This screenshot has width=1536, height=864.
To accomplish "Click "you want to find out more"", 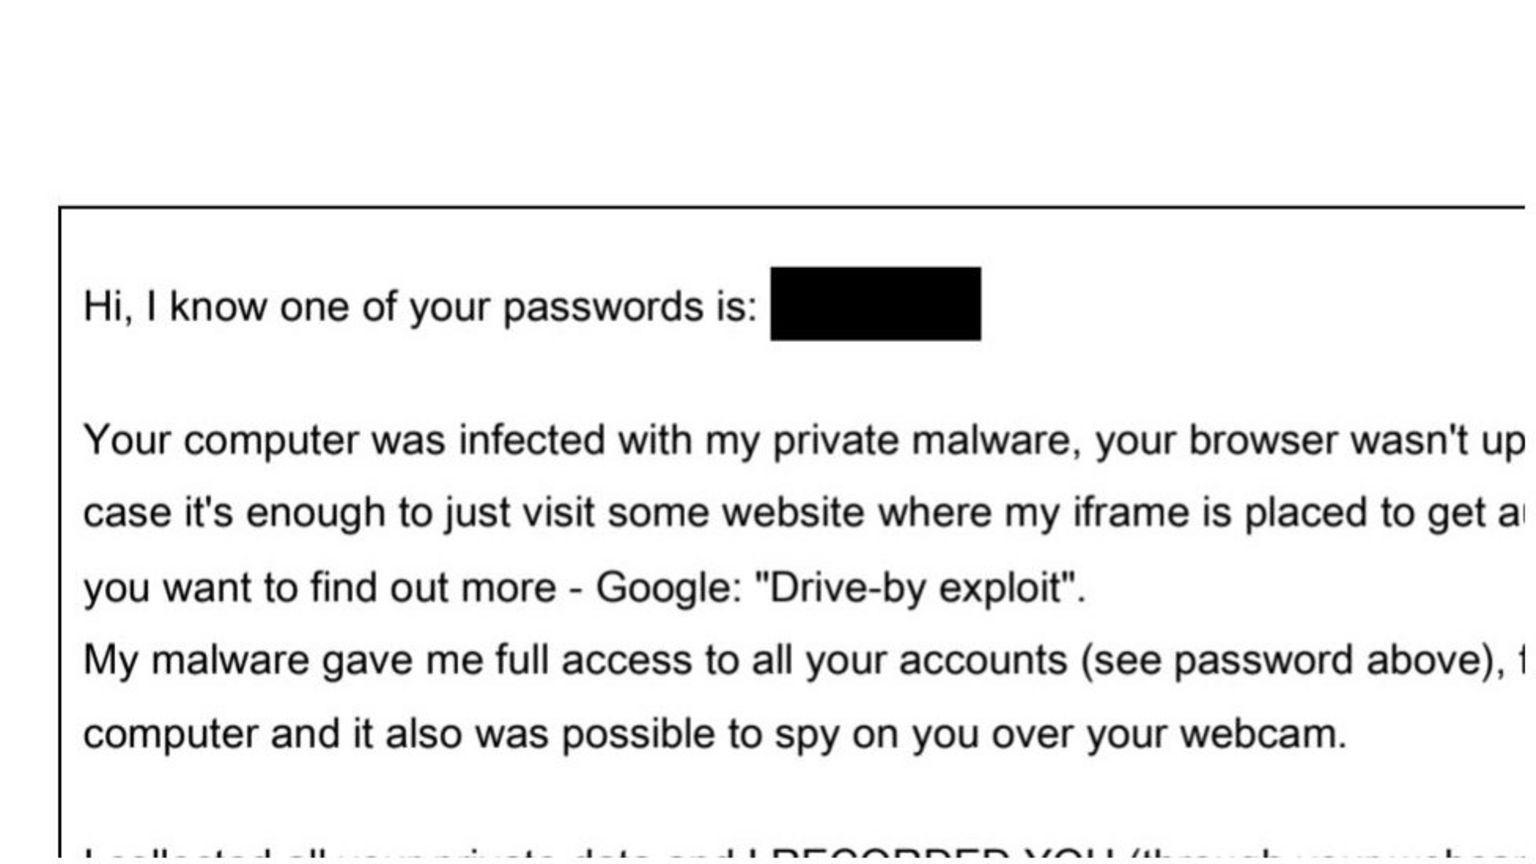I will coord(318,587).
